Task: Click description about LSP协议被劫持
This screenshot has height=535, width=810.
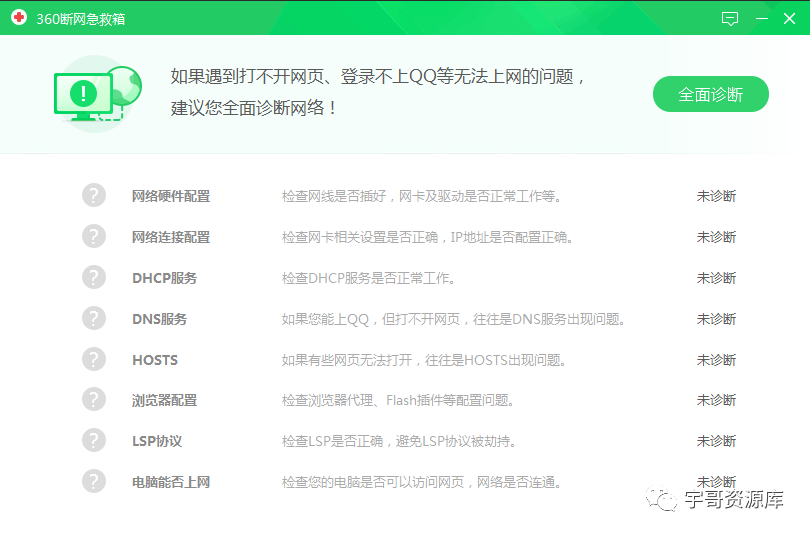Action: (399, 441)
